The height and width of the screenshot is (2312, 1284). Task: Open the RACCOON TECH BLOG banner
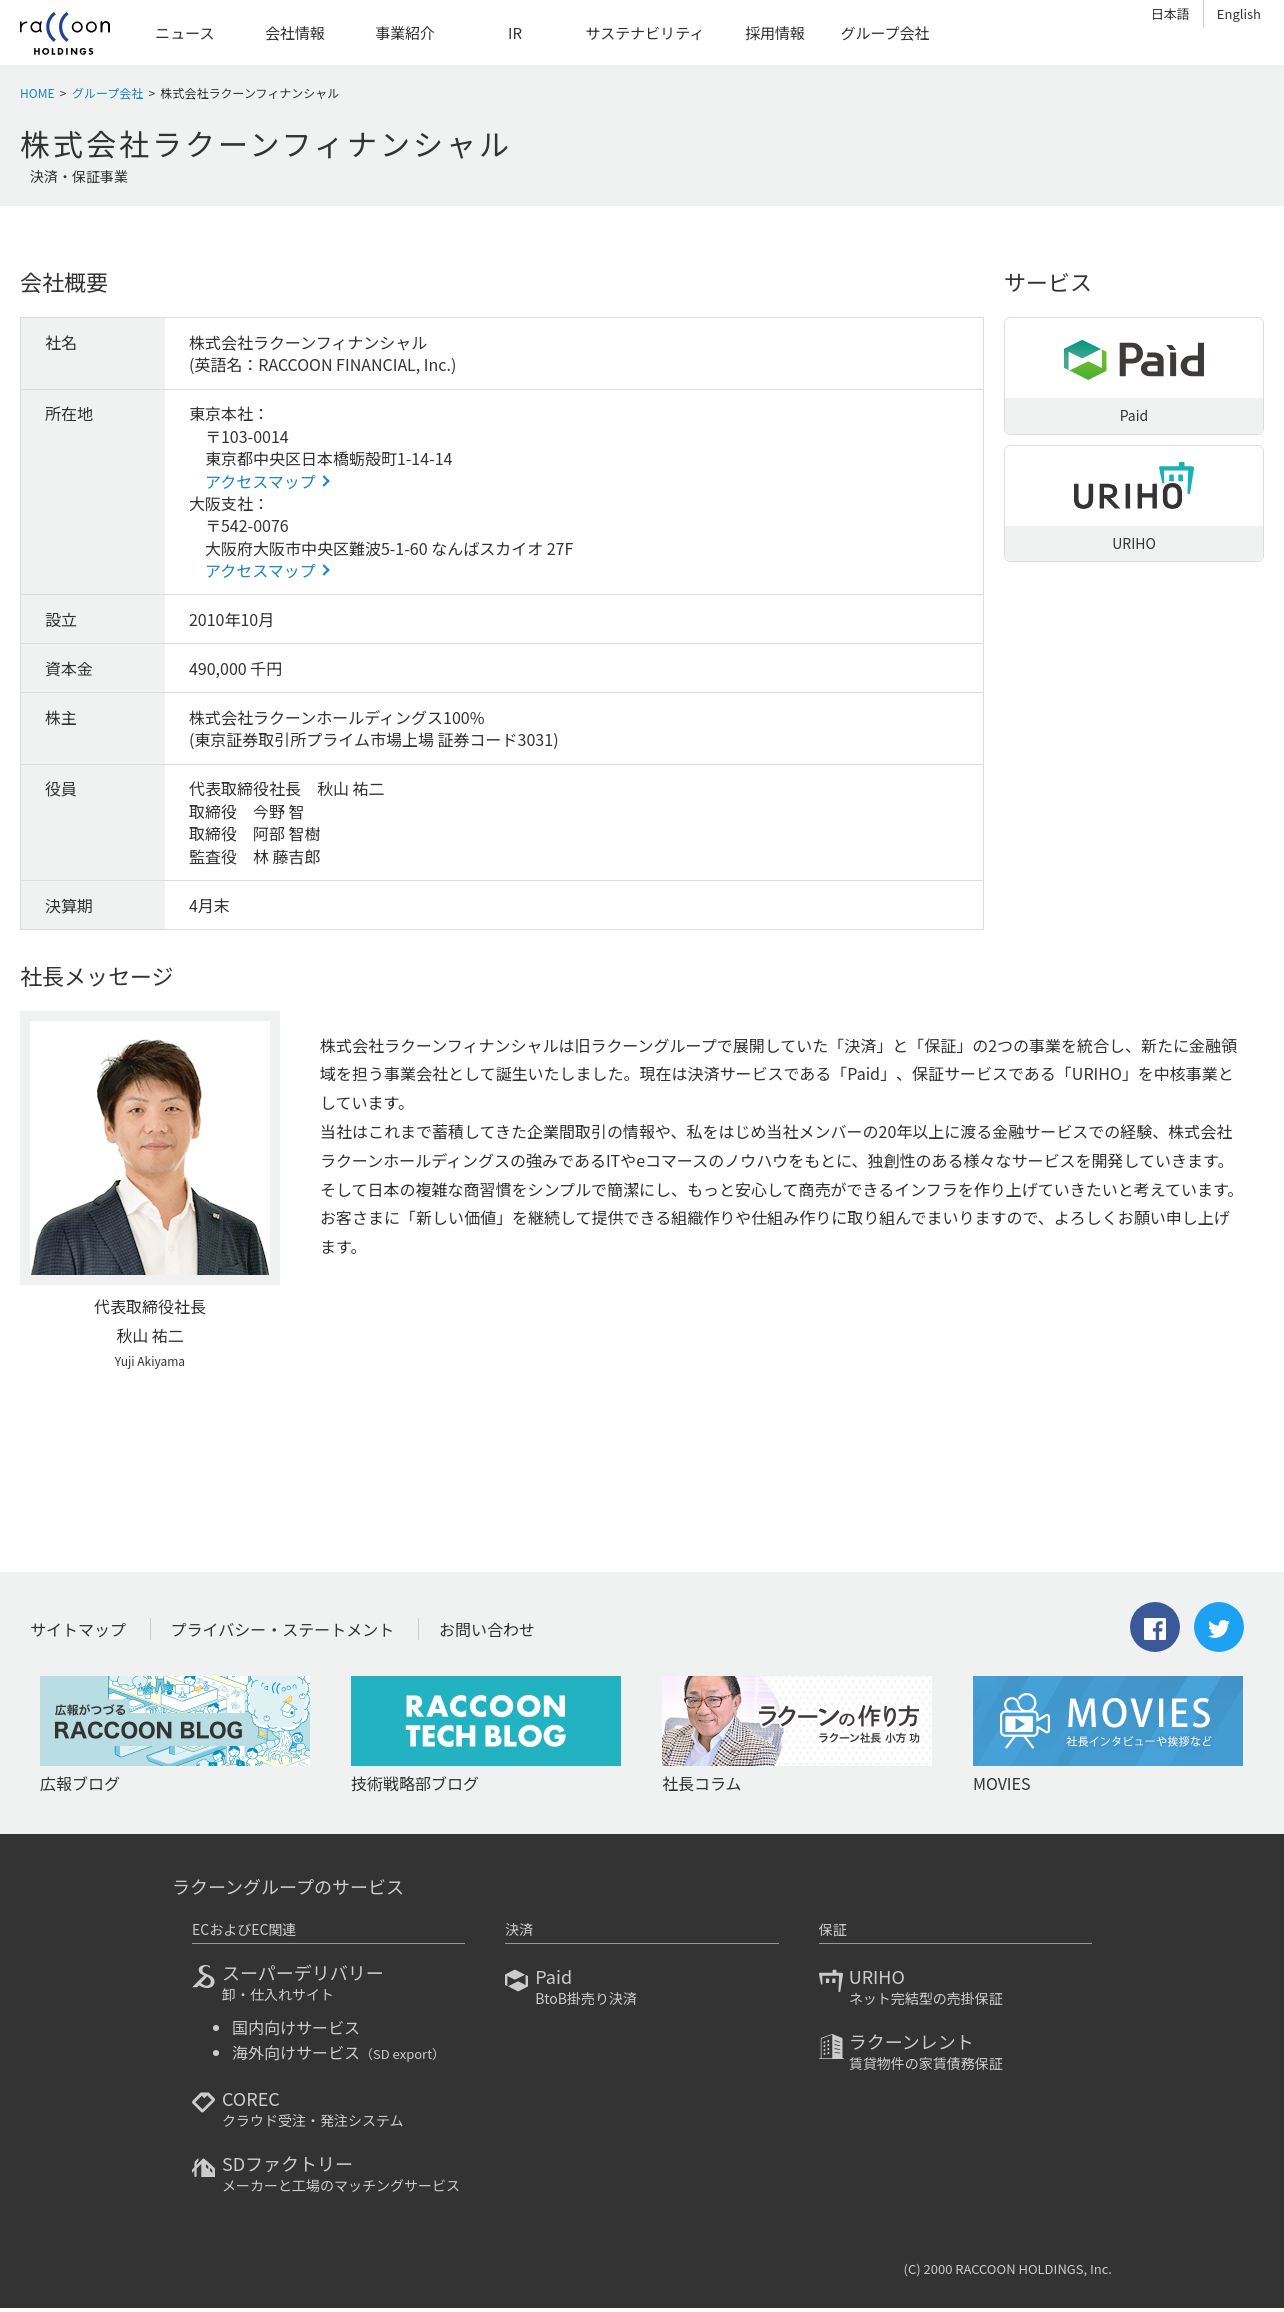486,1720
